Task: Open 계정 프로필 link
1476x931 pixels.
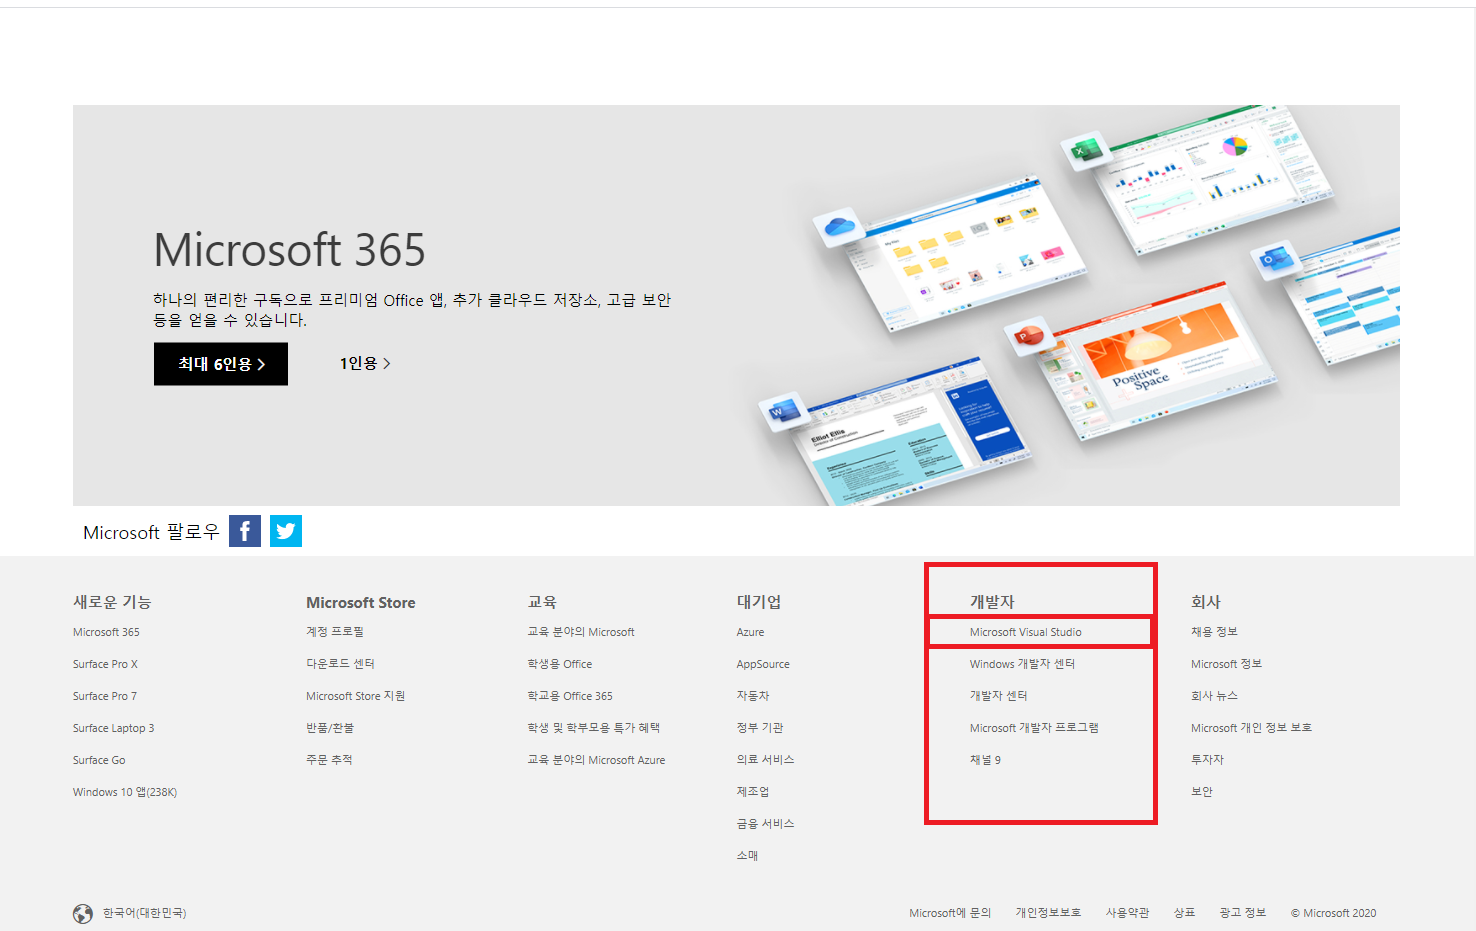Action: 335,632
